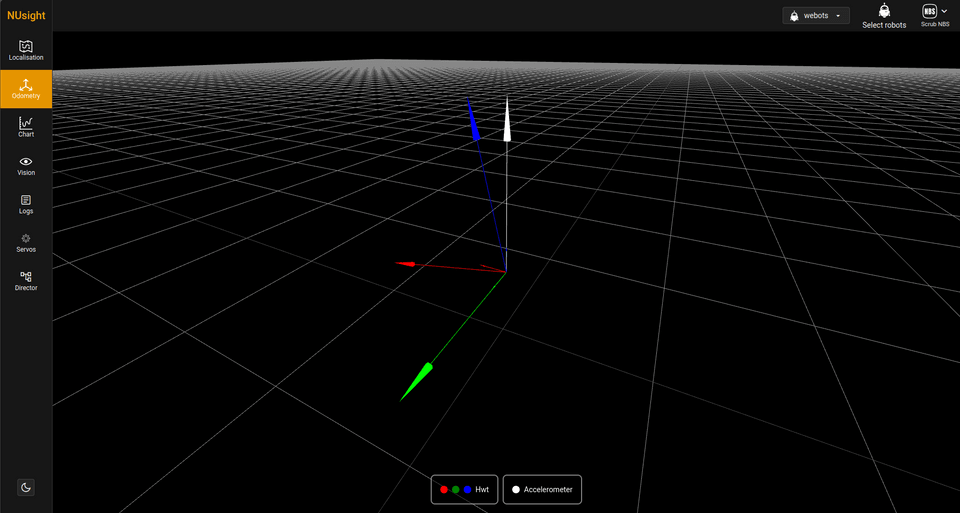The width and height of the screenshot is (960, 513).
Task: Toggle the Hwt legend button
Action: pyautogui.click(x=465, y=490)
